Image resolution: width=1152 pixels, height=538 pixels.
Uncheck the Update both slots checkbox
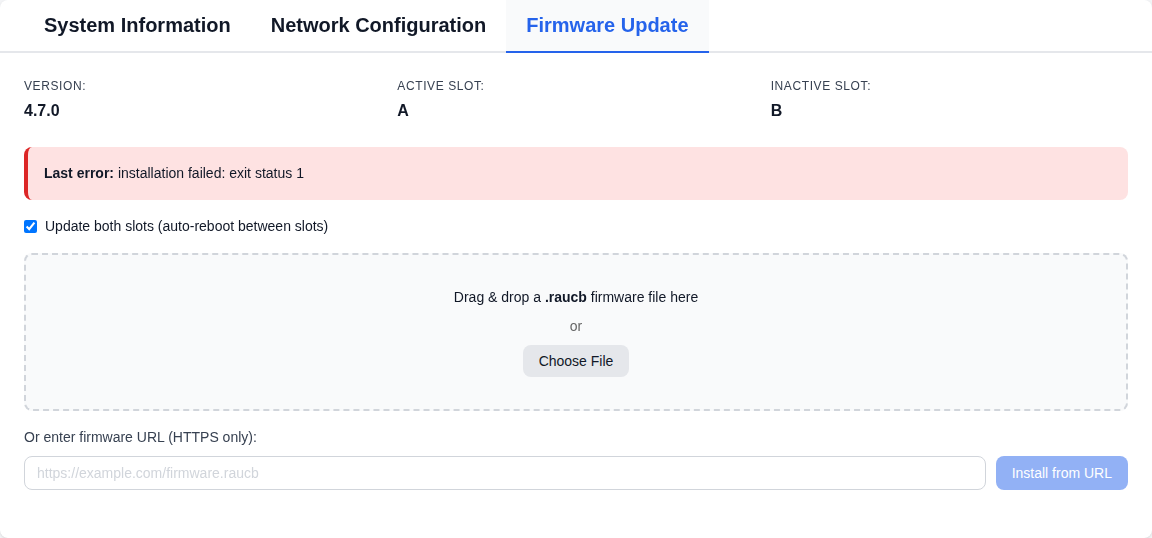(x=30, y=226)
